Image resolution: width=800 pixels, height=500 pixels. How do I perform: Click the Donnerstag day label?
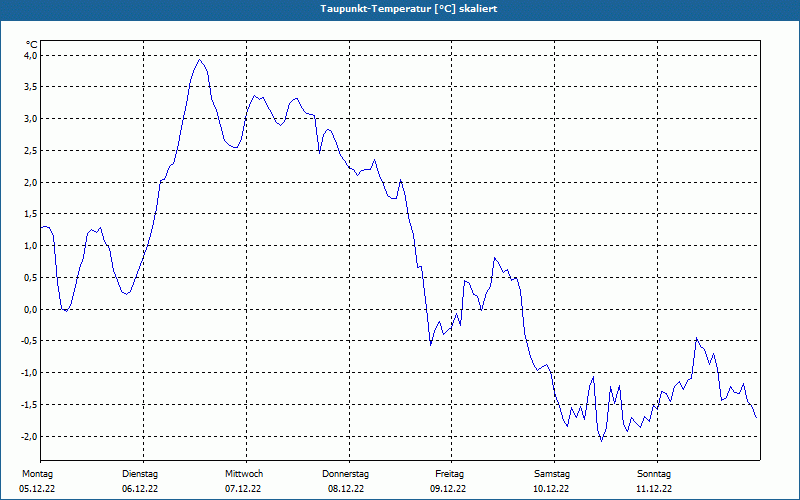345,474
